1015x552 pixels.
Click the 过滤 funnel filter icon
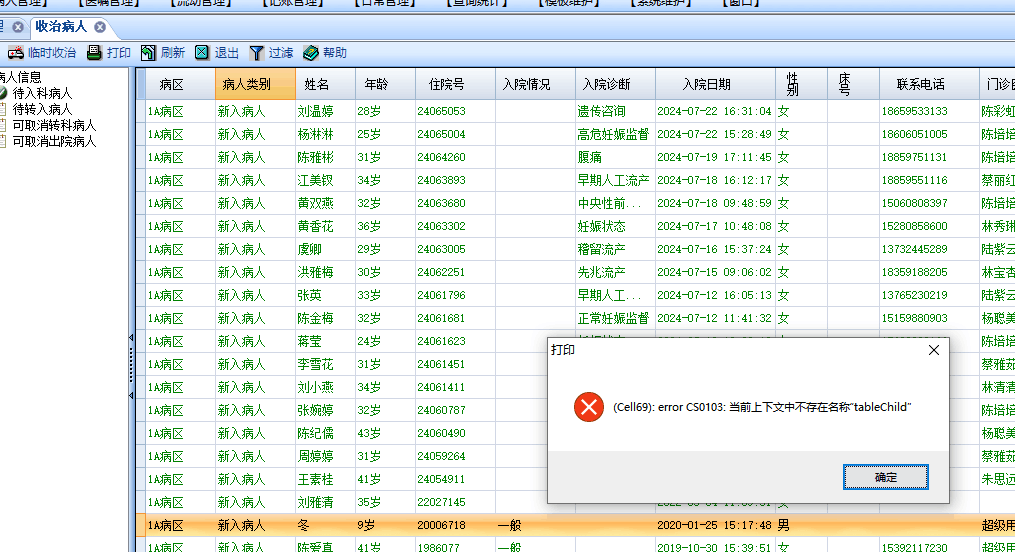coord(256,53)
